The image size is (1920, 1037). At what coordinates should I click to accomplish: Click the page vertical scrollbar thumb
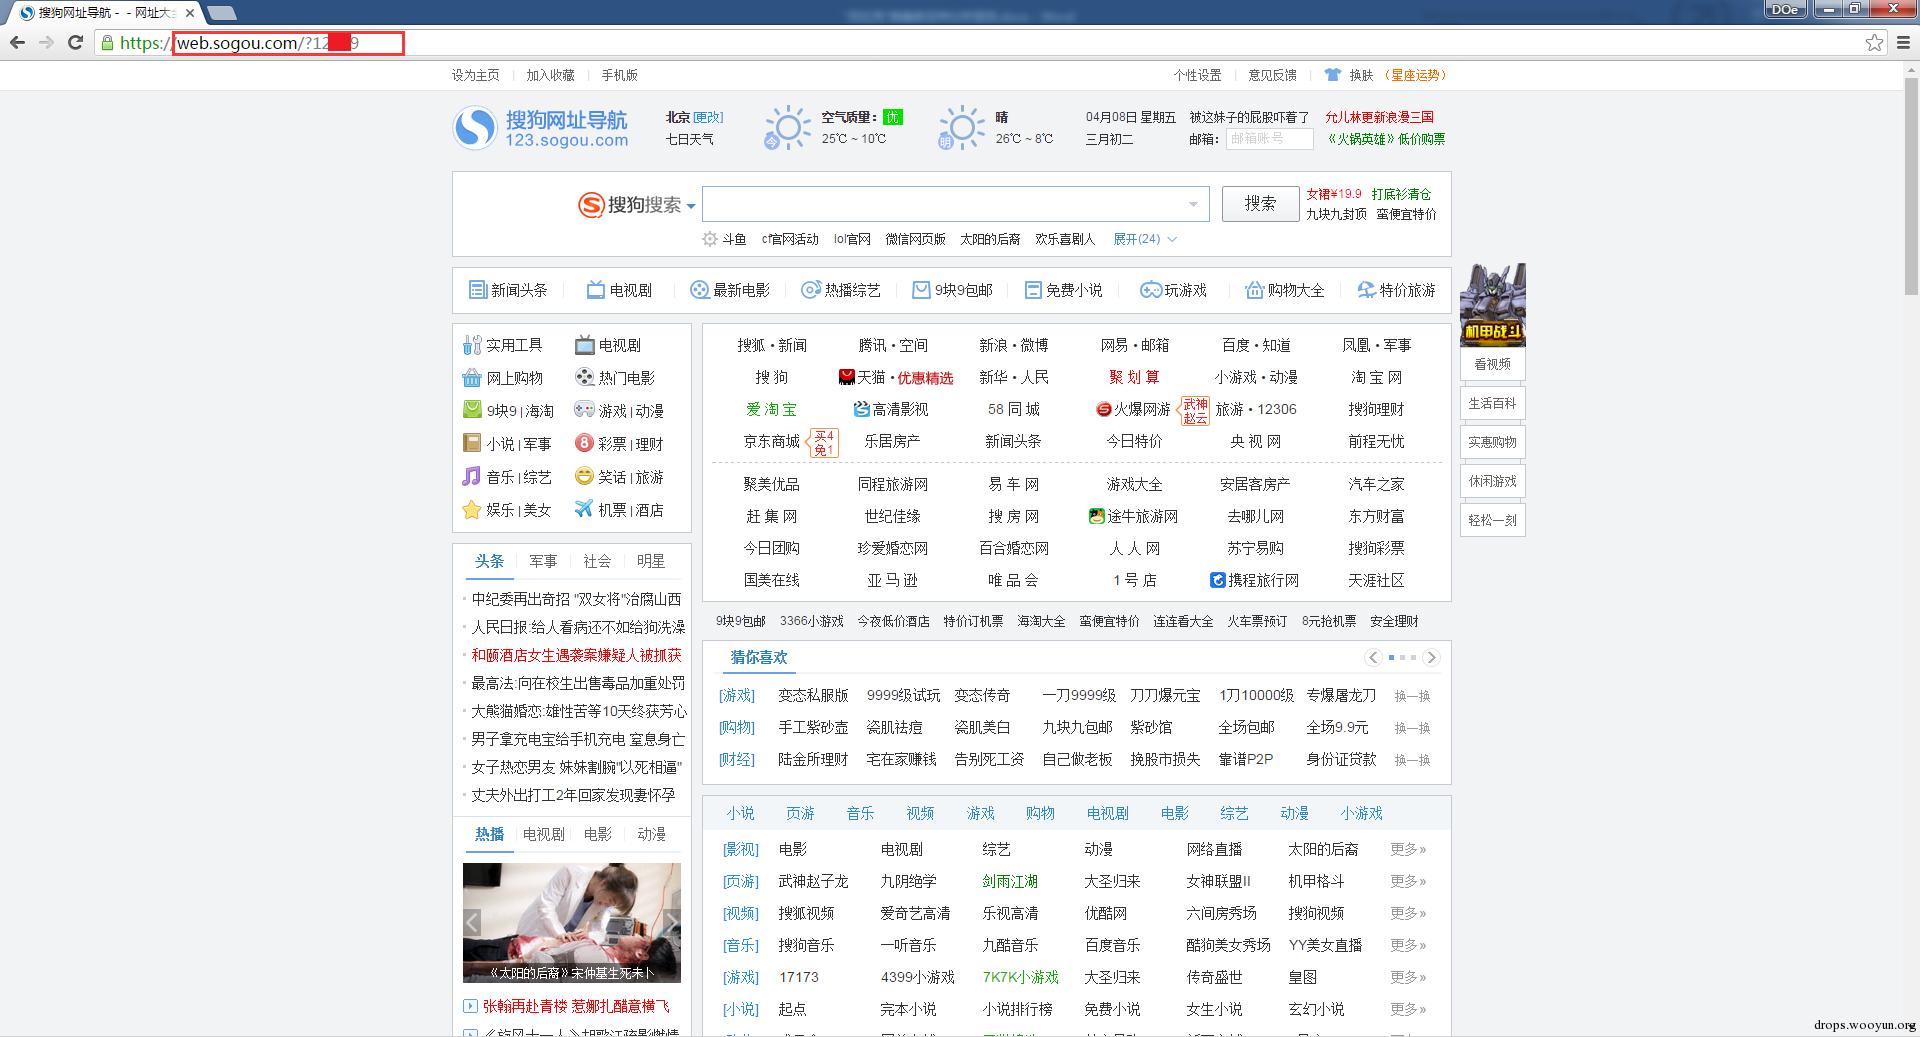[x=1910, y=185]
